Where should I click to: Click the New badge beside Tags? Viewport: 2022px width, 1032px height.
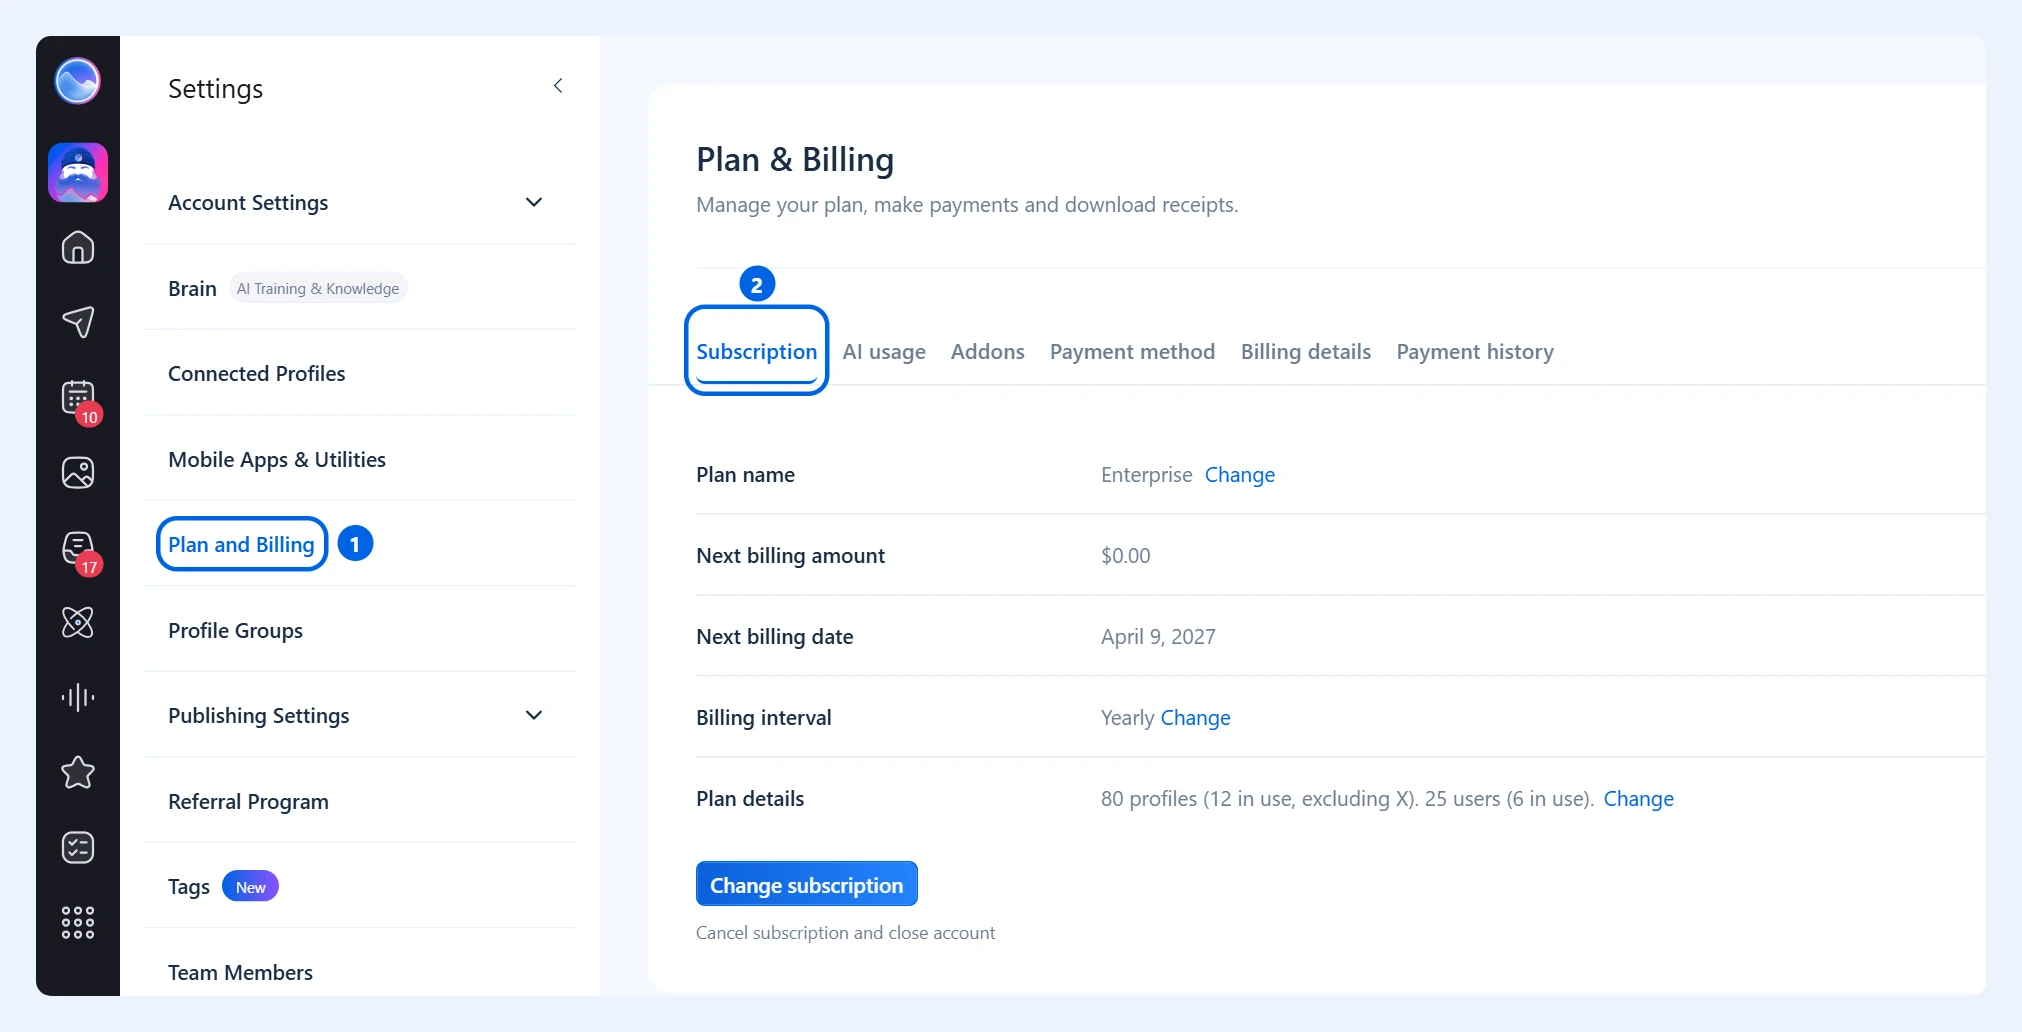coord(250,886)
